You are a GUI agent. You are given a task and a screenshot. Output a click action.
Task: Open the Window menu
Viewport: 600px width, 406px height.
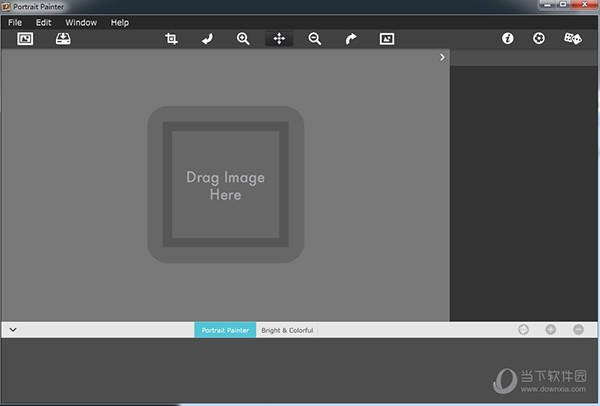[x=81, y=23]
